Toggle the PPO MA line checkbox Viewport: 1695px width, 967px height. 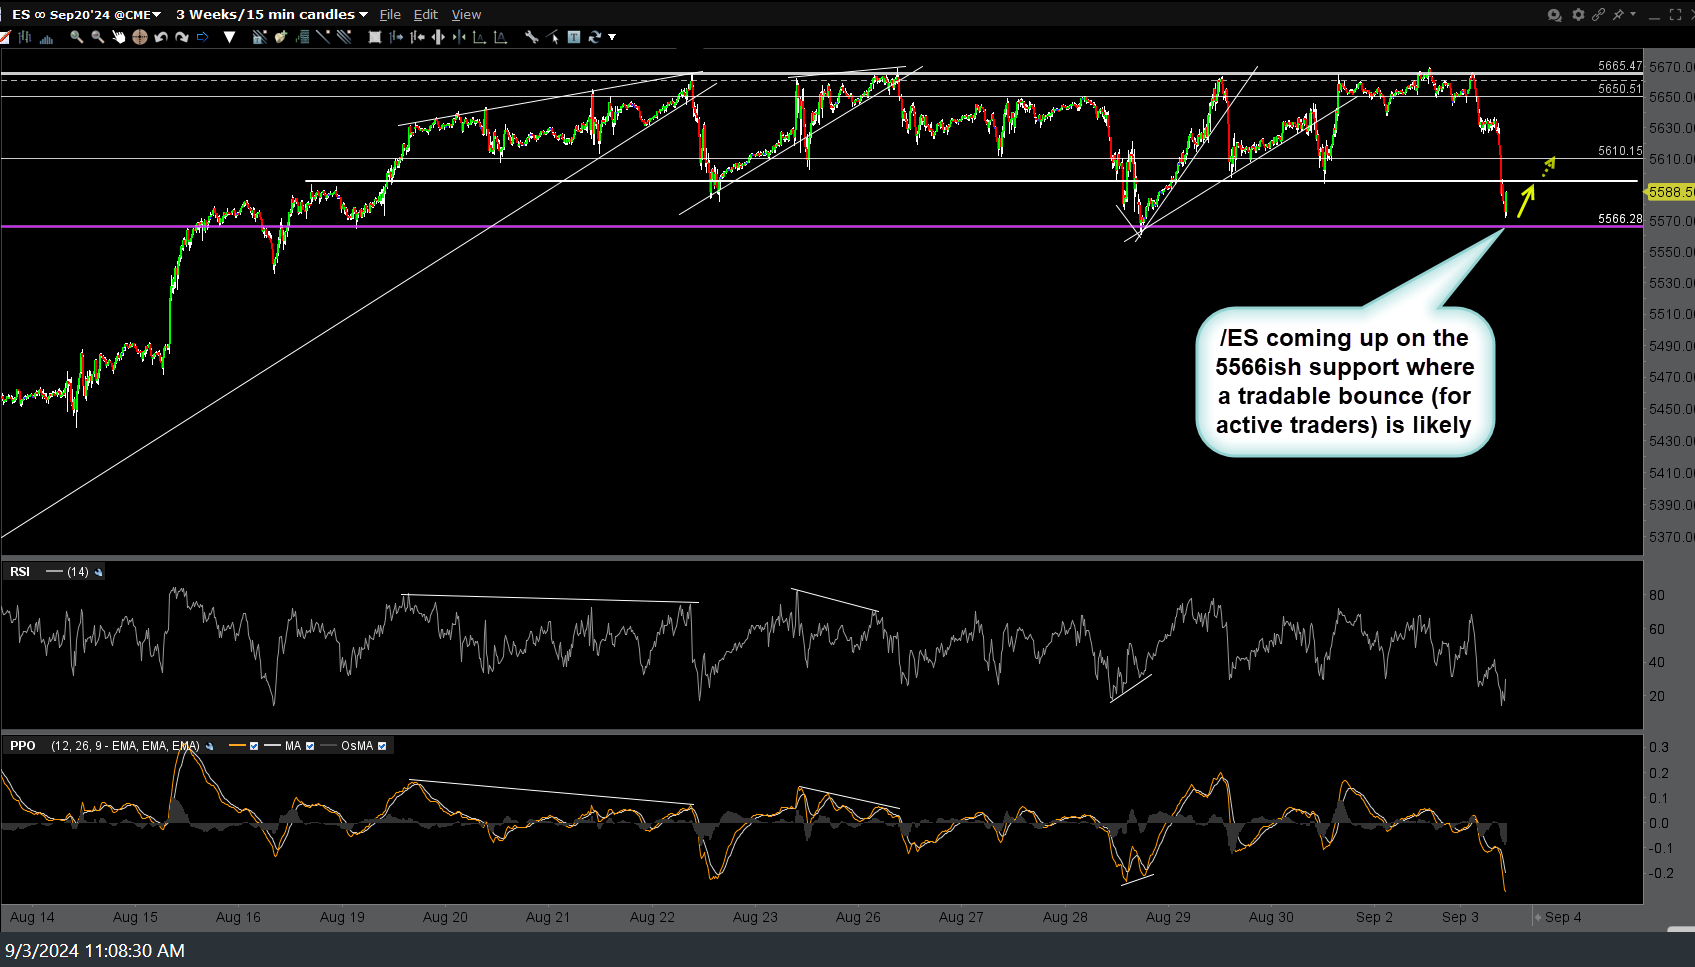pos(310,746)
